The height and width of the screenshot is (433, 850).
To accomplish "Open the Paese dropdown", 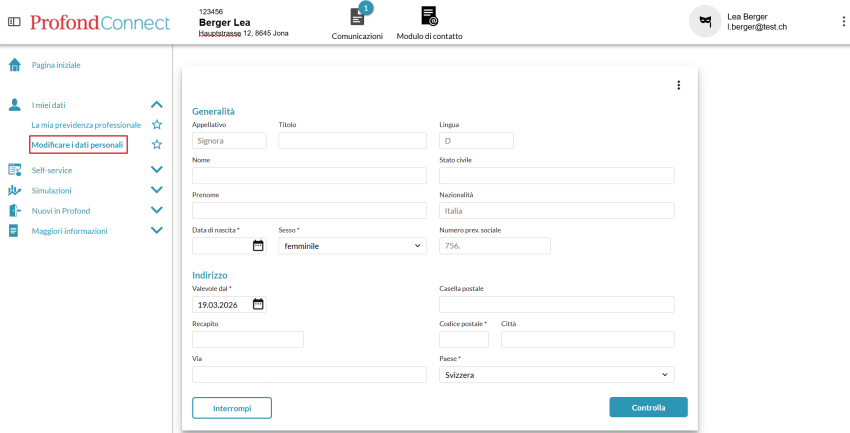I will pos(557,374).
